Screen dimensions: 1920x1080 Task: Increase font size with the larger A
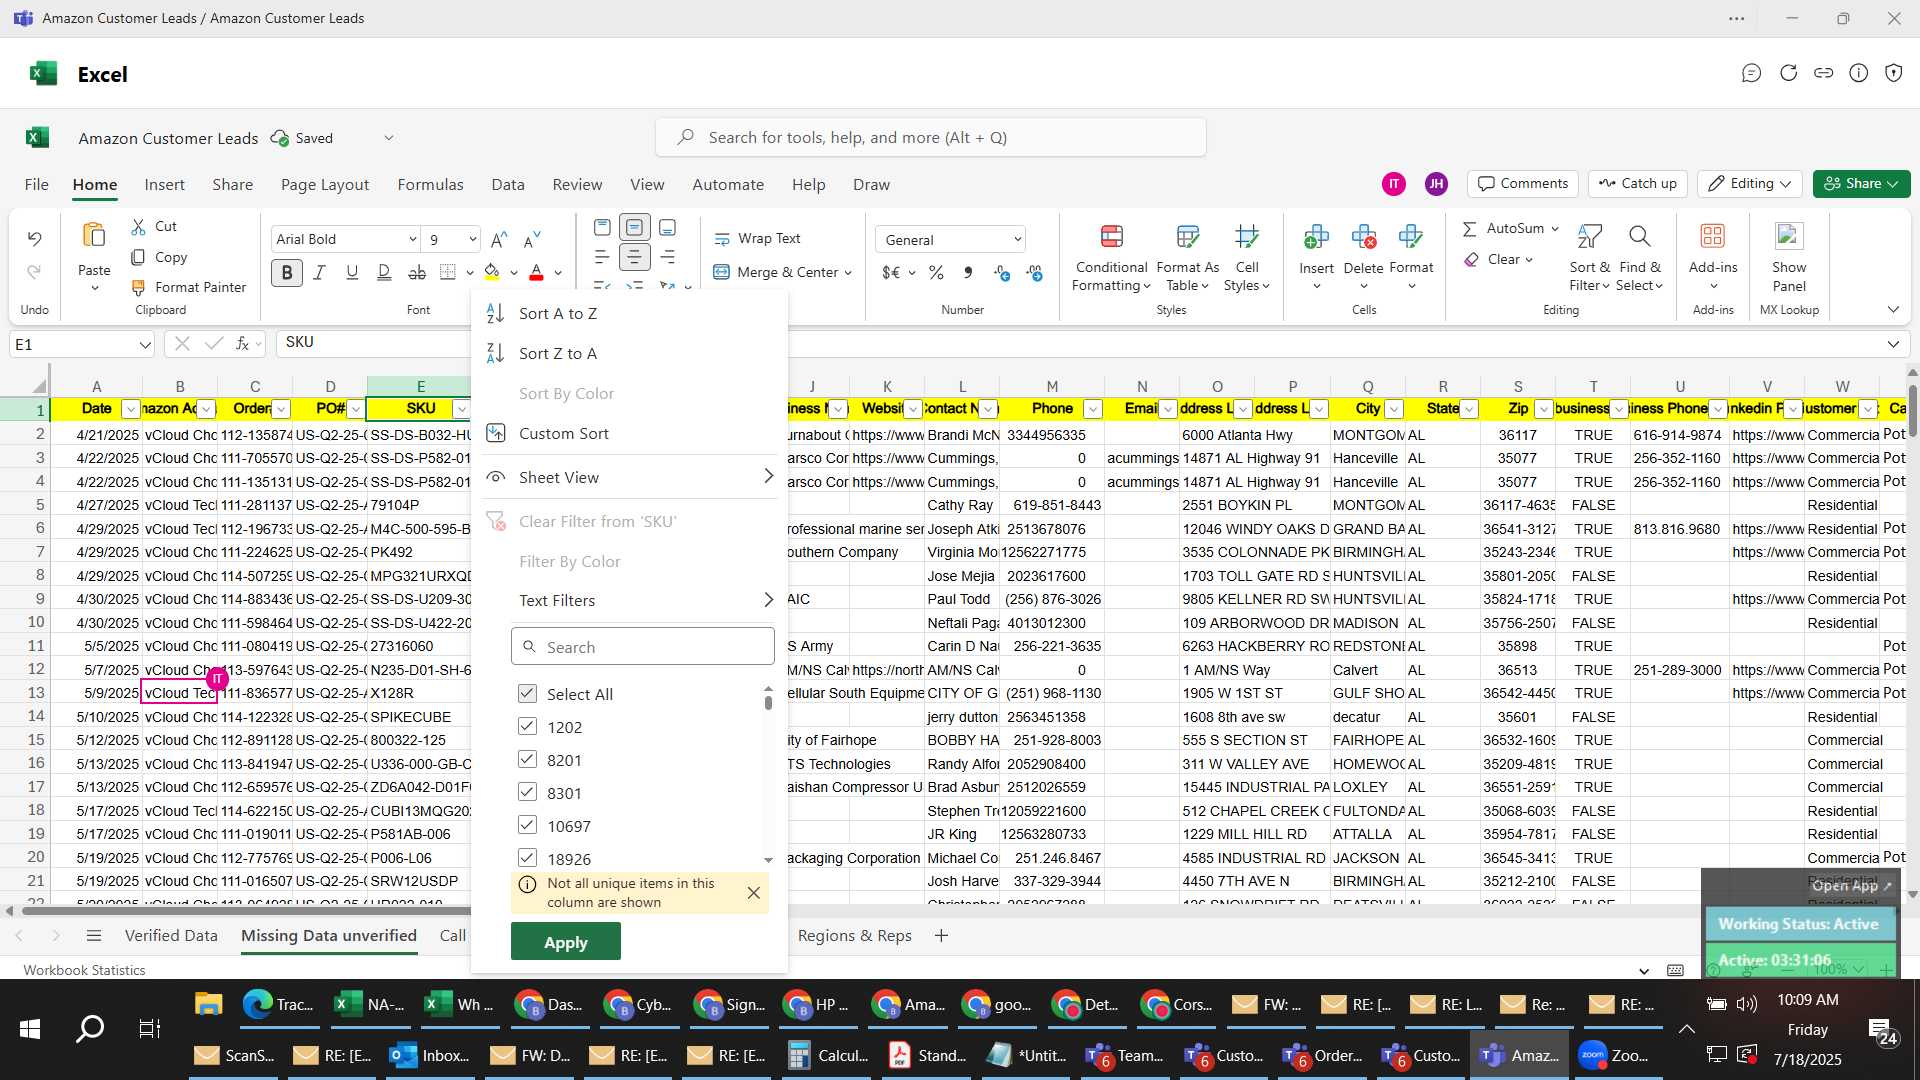tap(499, 239)
